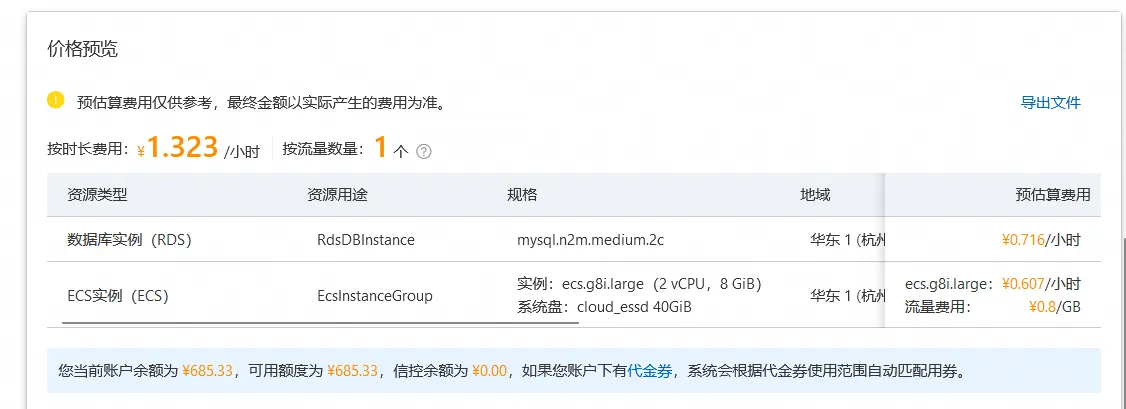This screenshot has width=1126, height=409.
Task: Click the table's horizontal scrollbar
Action: [x=320, y=323]
